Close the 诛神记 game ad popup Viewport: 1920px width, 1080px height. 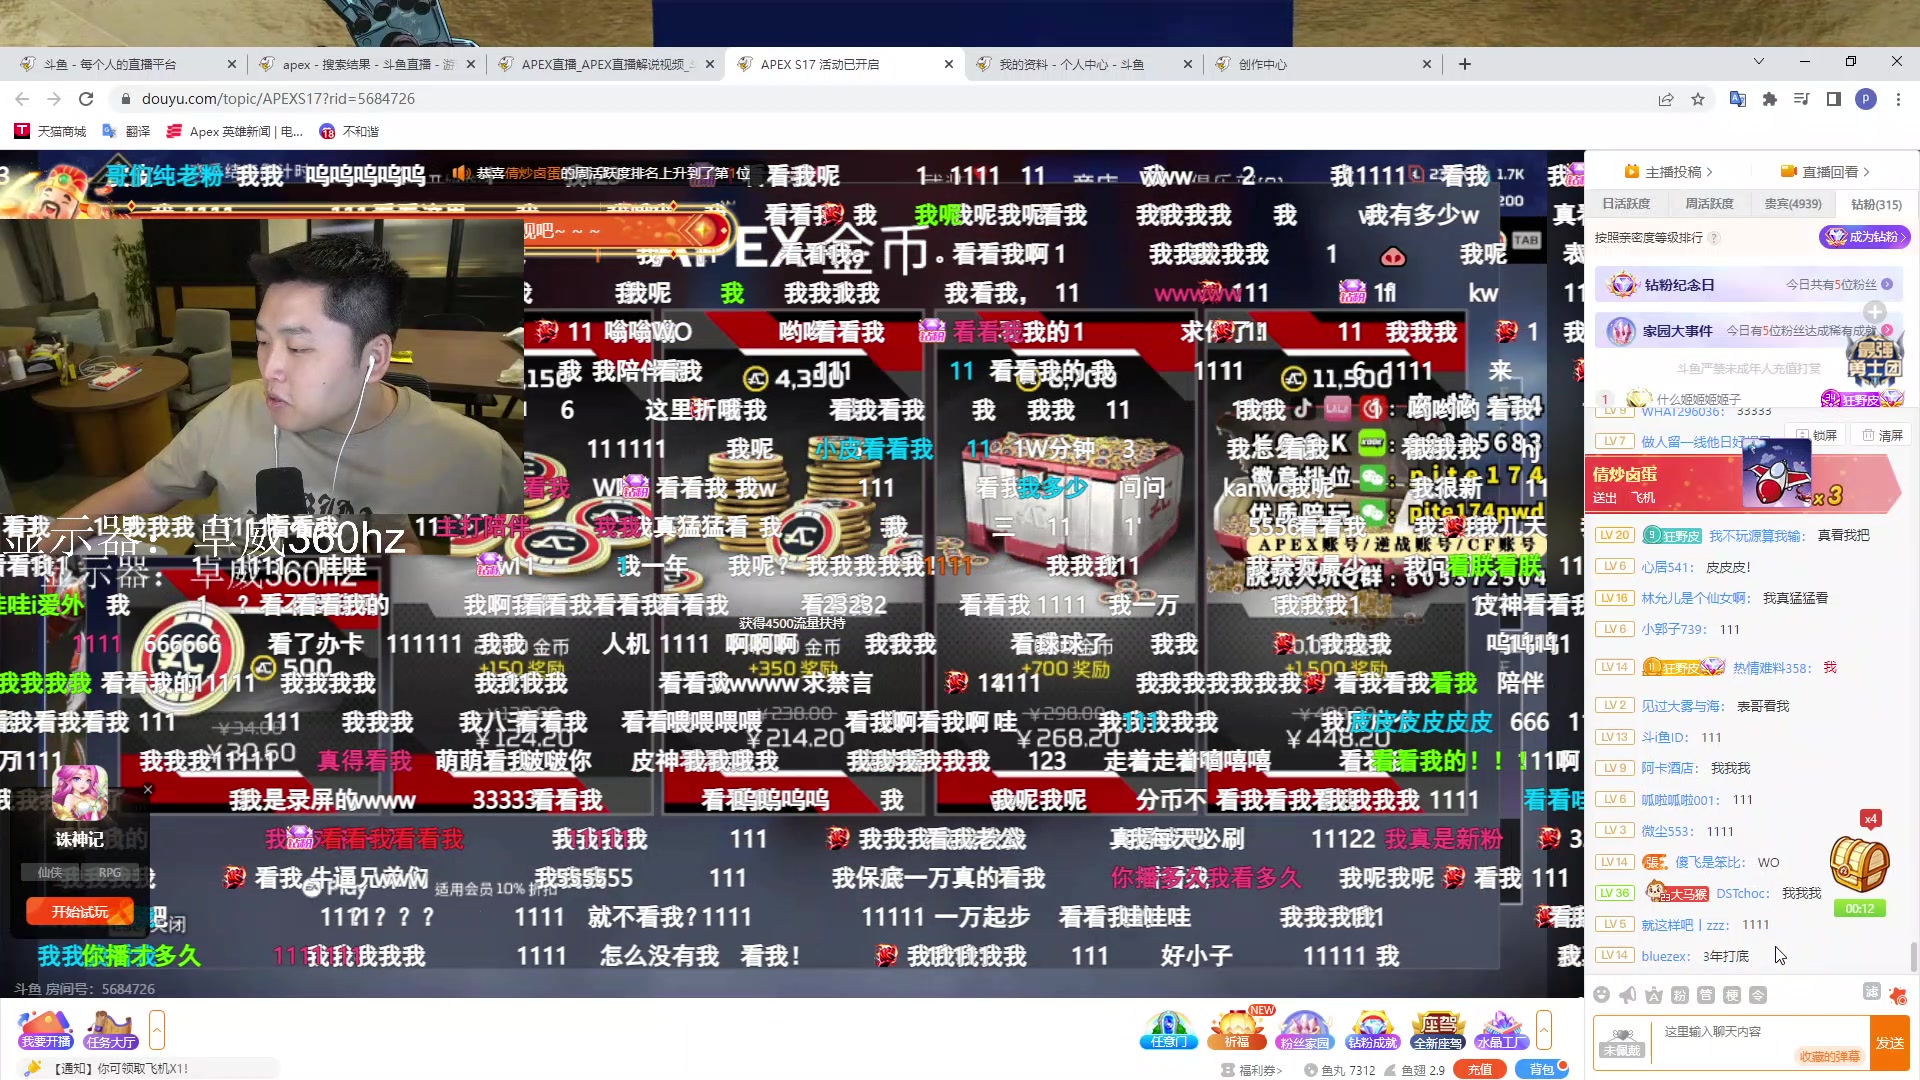[x=148, y=789]
